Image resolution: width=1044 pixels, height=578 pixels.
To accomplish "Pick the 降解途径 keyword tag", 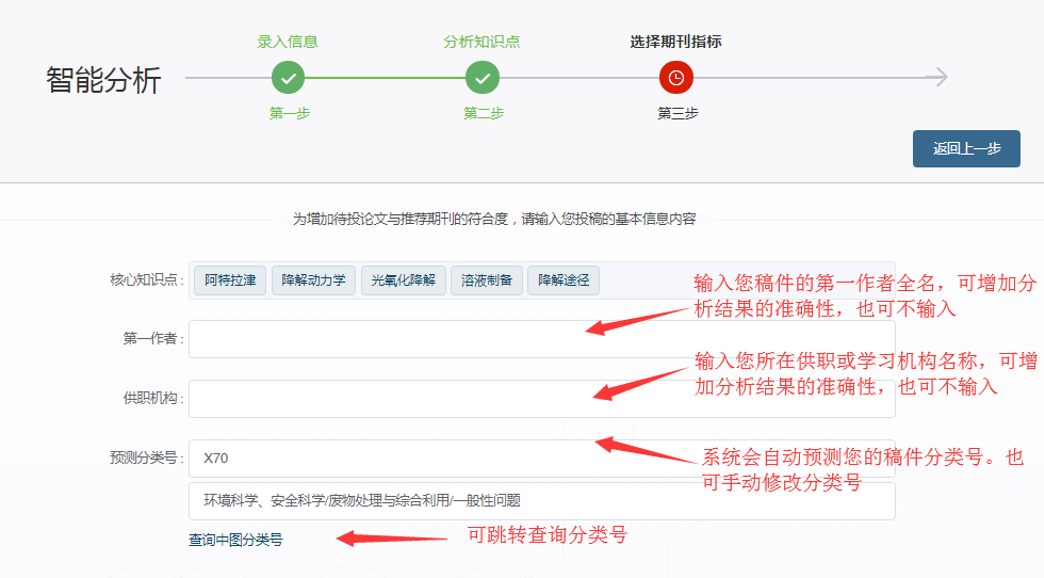I will click(563, 281).
